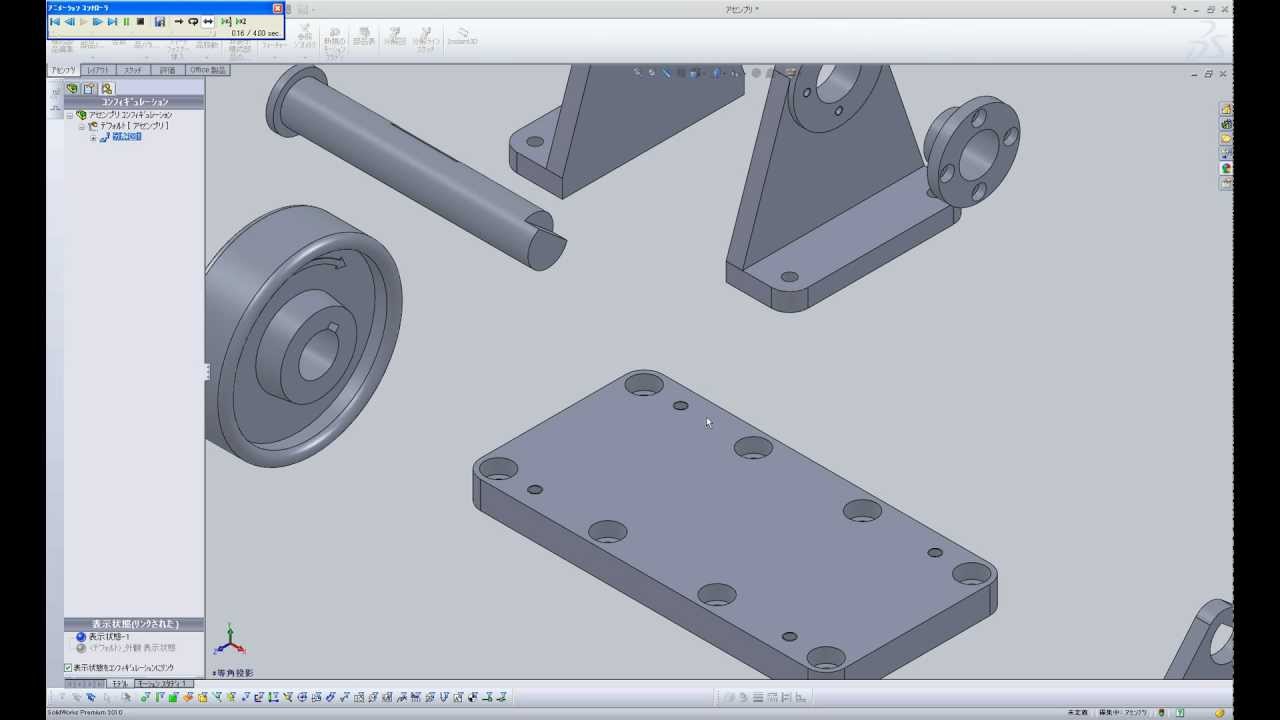Click the fourth task pane icon on right edge
The width and height of the screenshot is (1280, 720).
coord(1226,153)
